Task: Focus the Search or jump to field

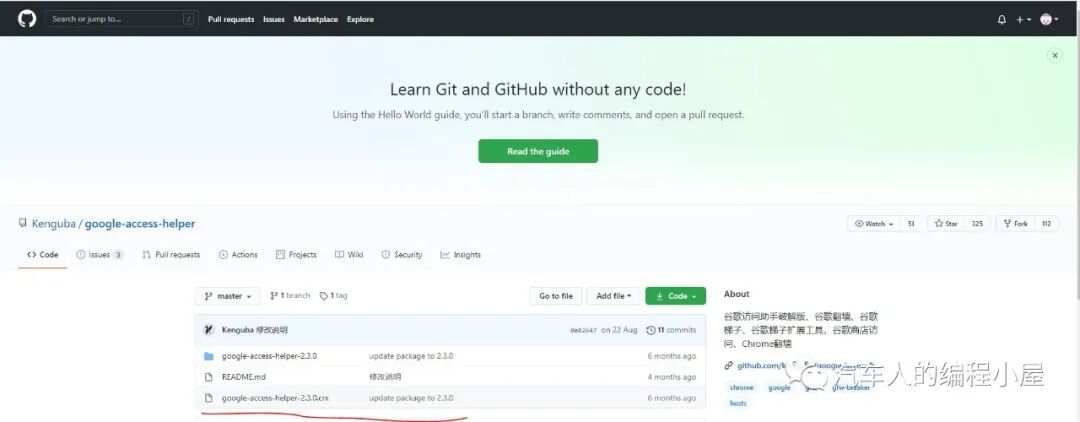Action: [122, 19]
